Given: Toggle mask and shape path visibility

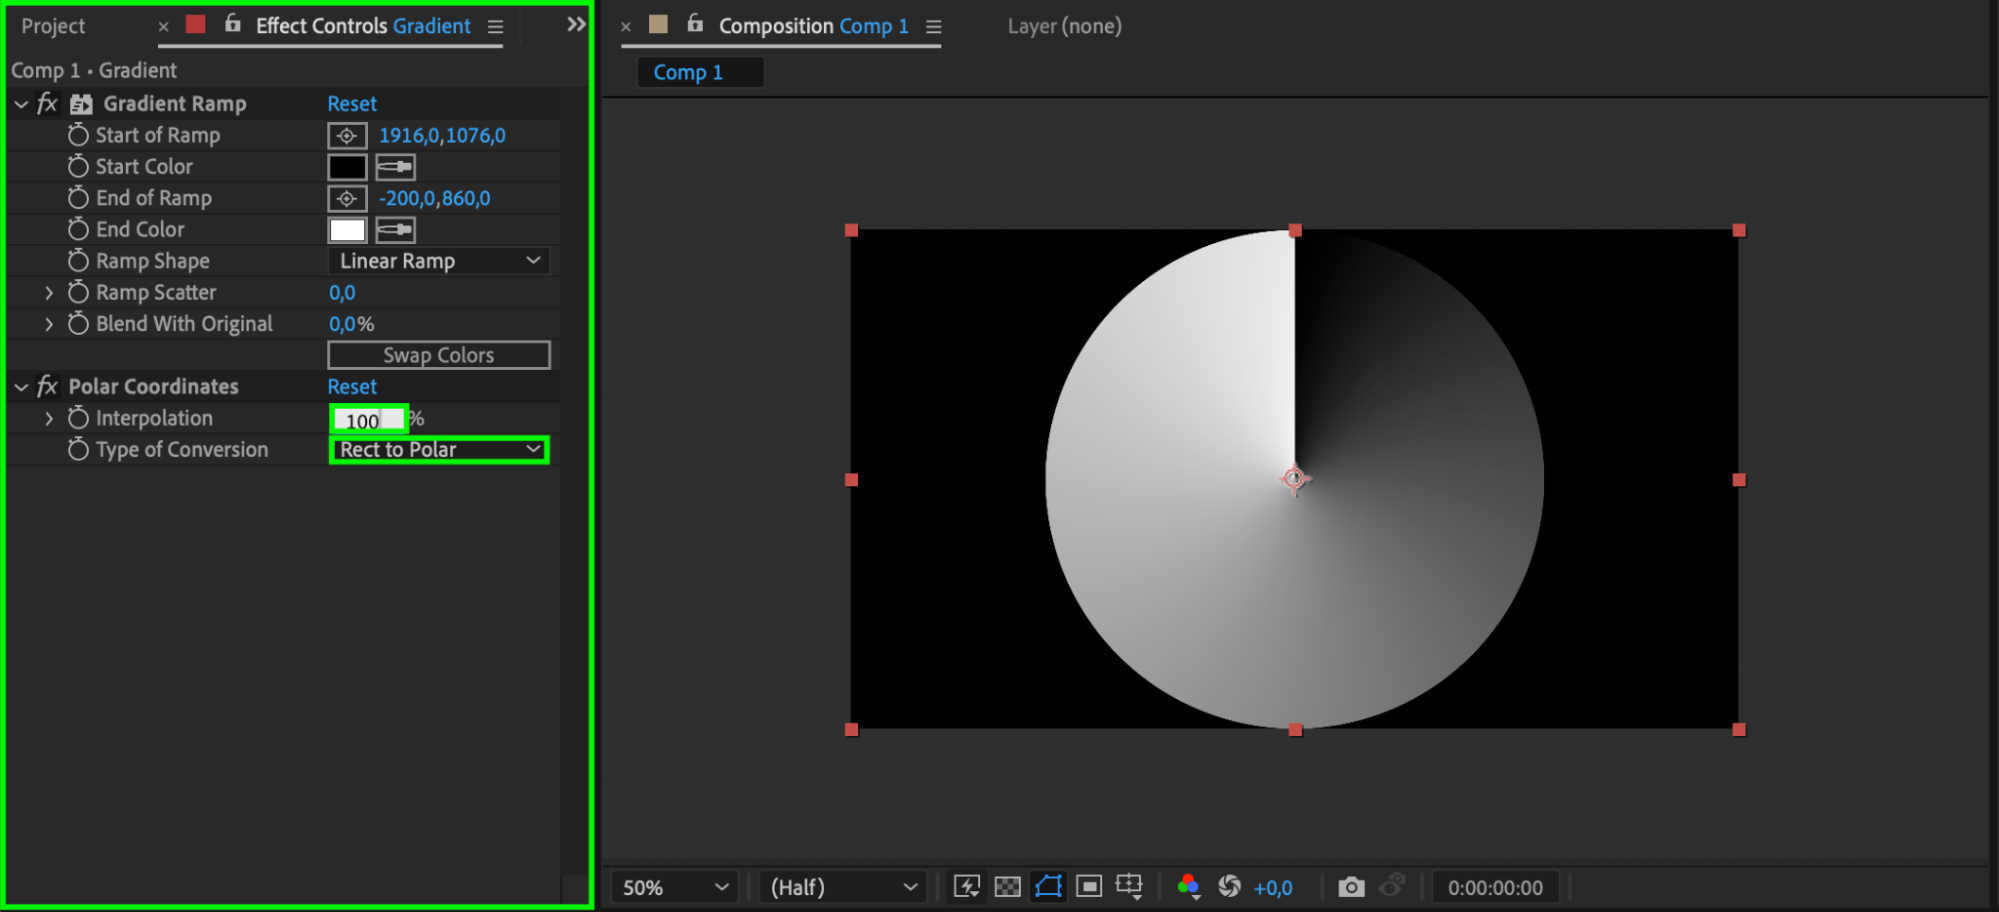Looking at the screenshot, I should coord(1048,887).
